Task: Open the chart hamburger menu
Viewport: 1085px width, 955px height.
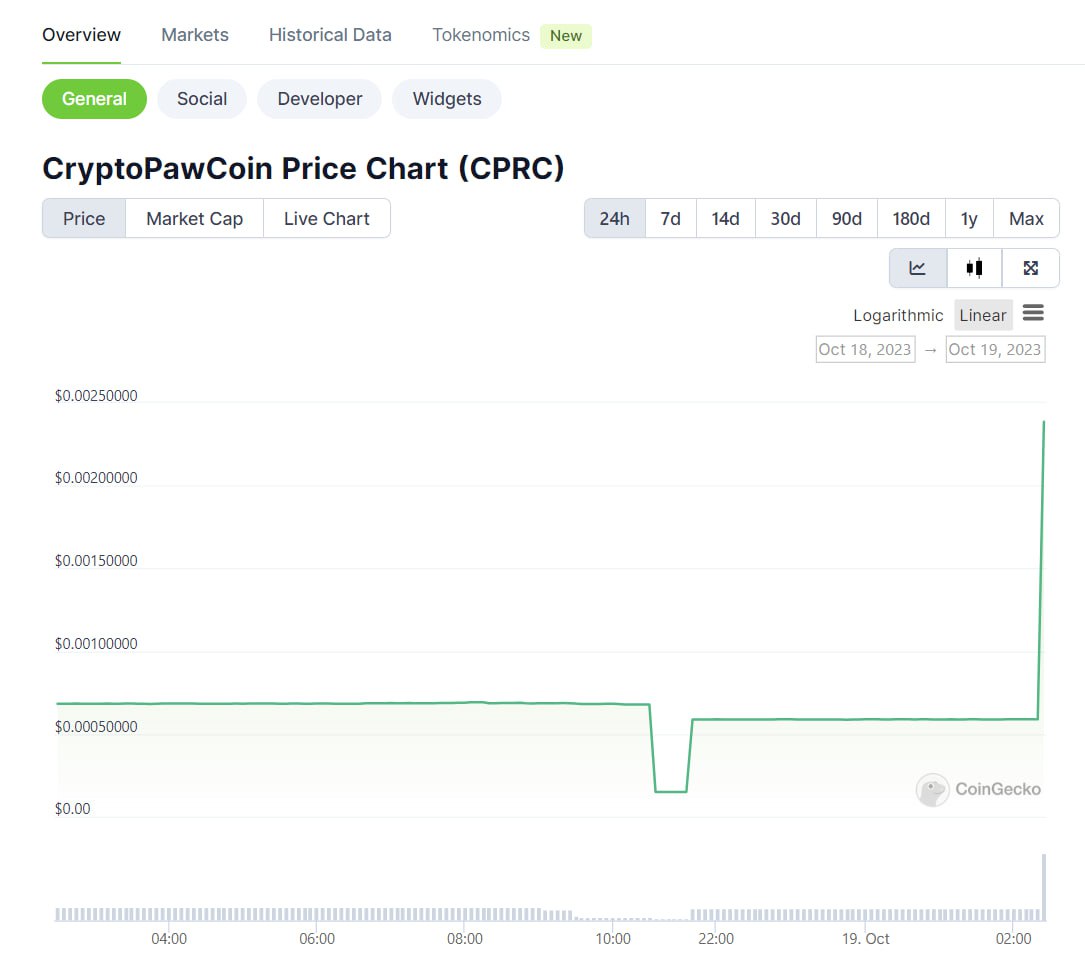Action: pos(1033,313)
